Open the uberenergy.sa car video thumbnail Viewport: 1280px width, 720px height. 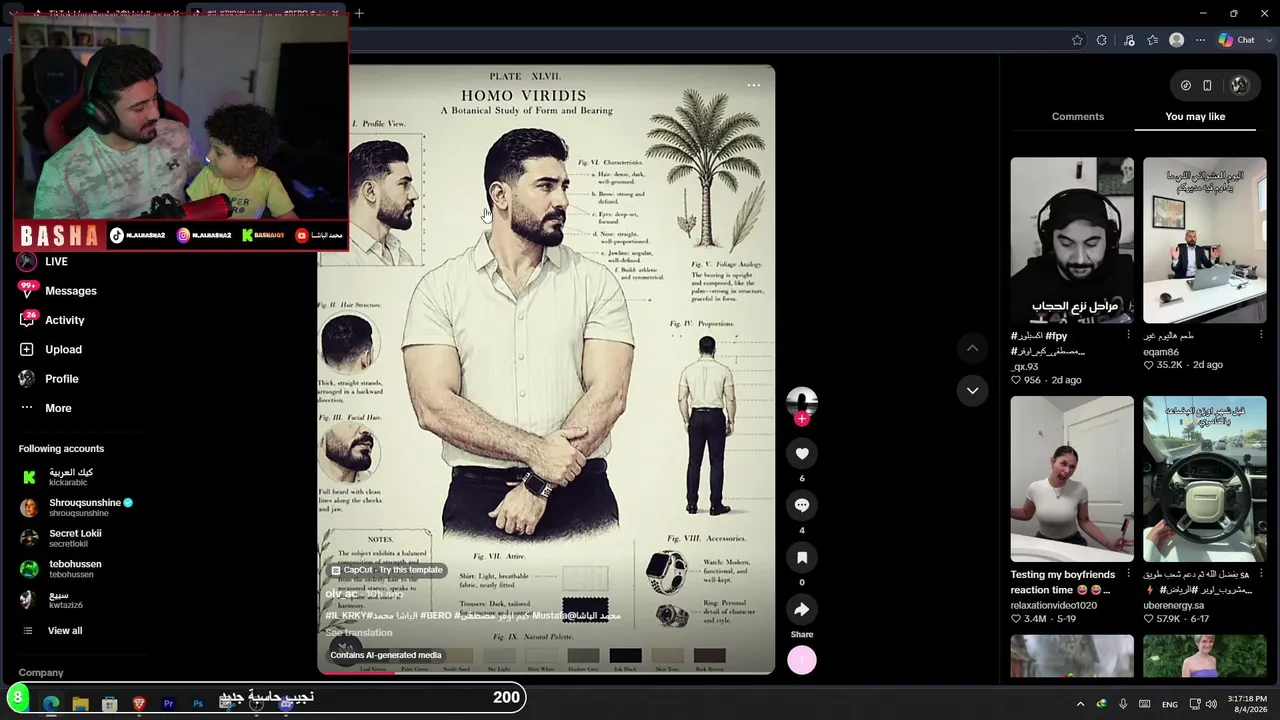tap(1205, 479)
